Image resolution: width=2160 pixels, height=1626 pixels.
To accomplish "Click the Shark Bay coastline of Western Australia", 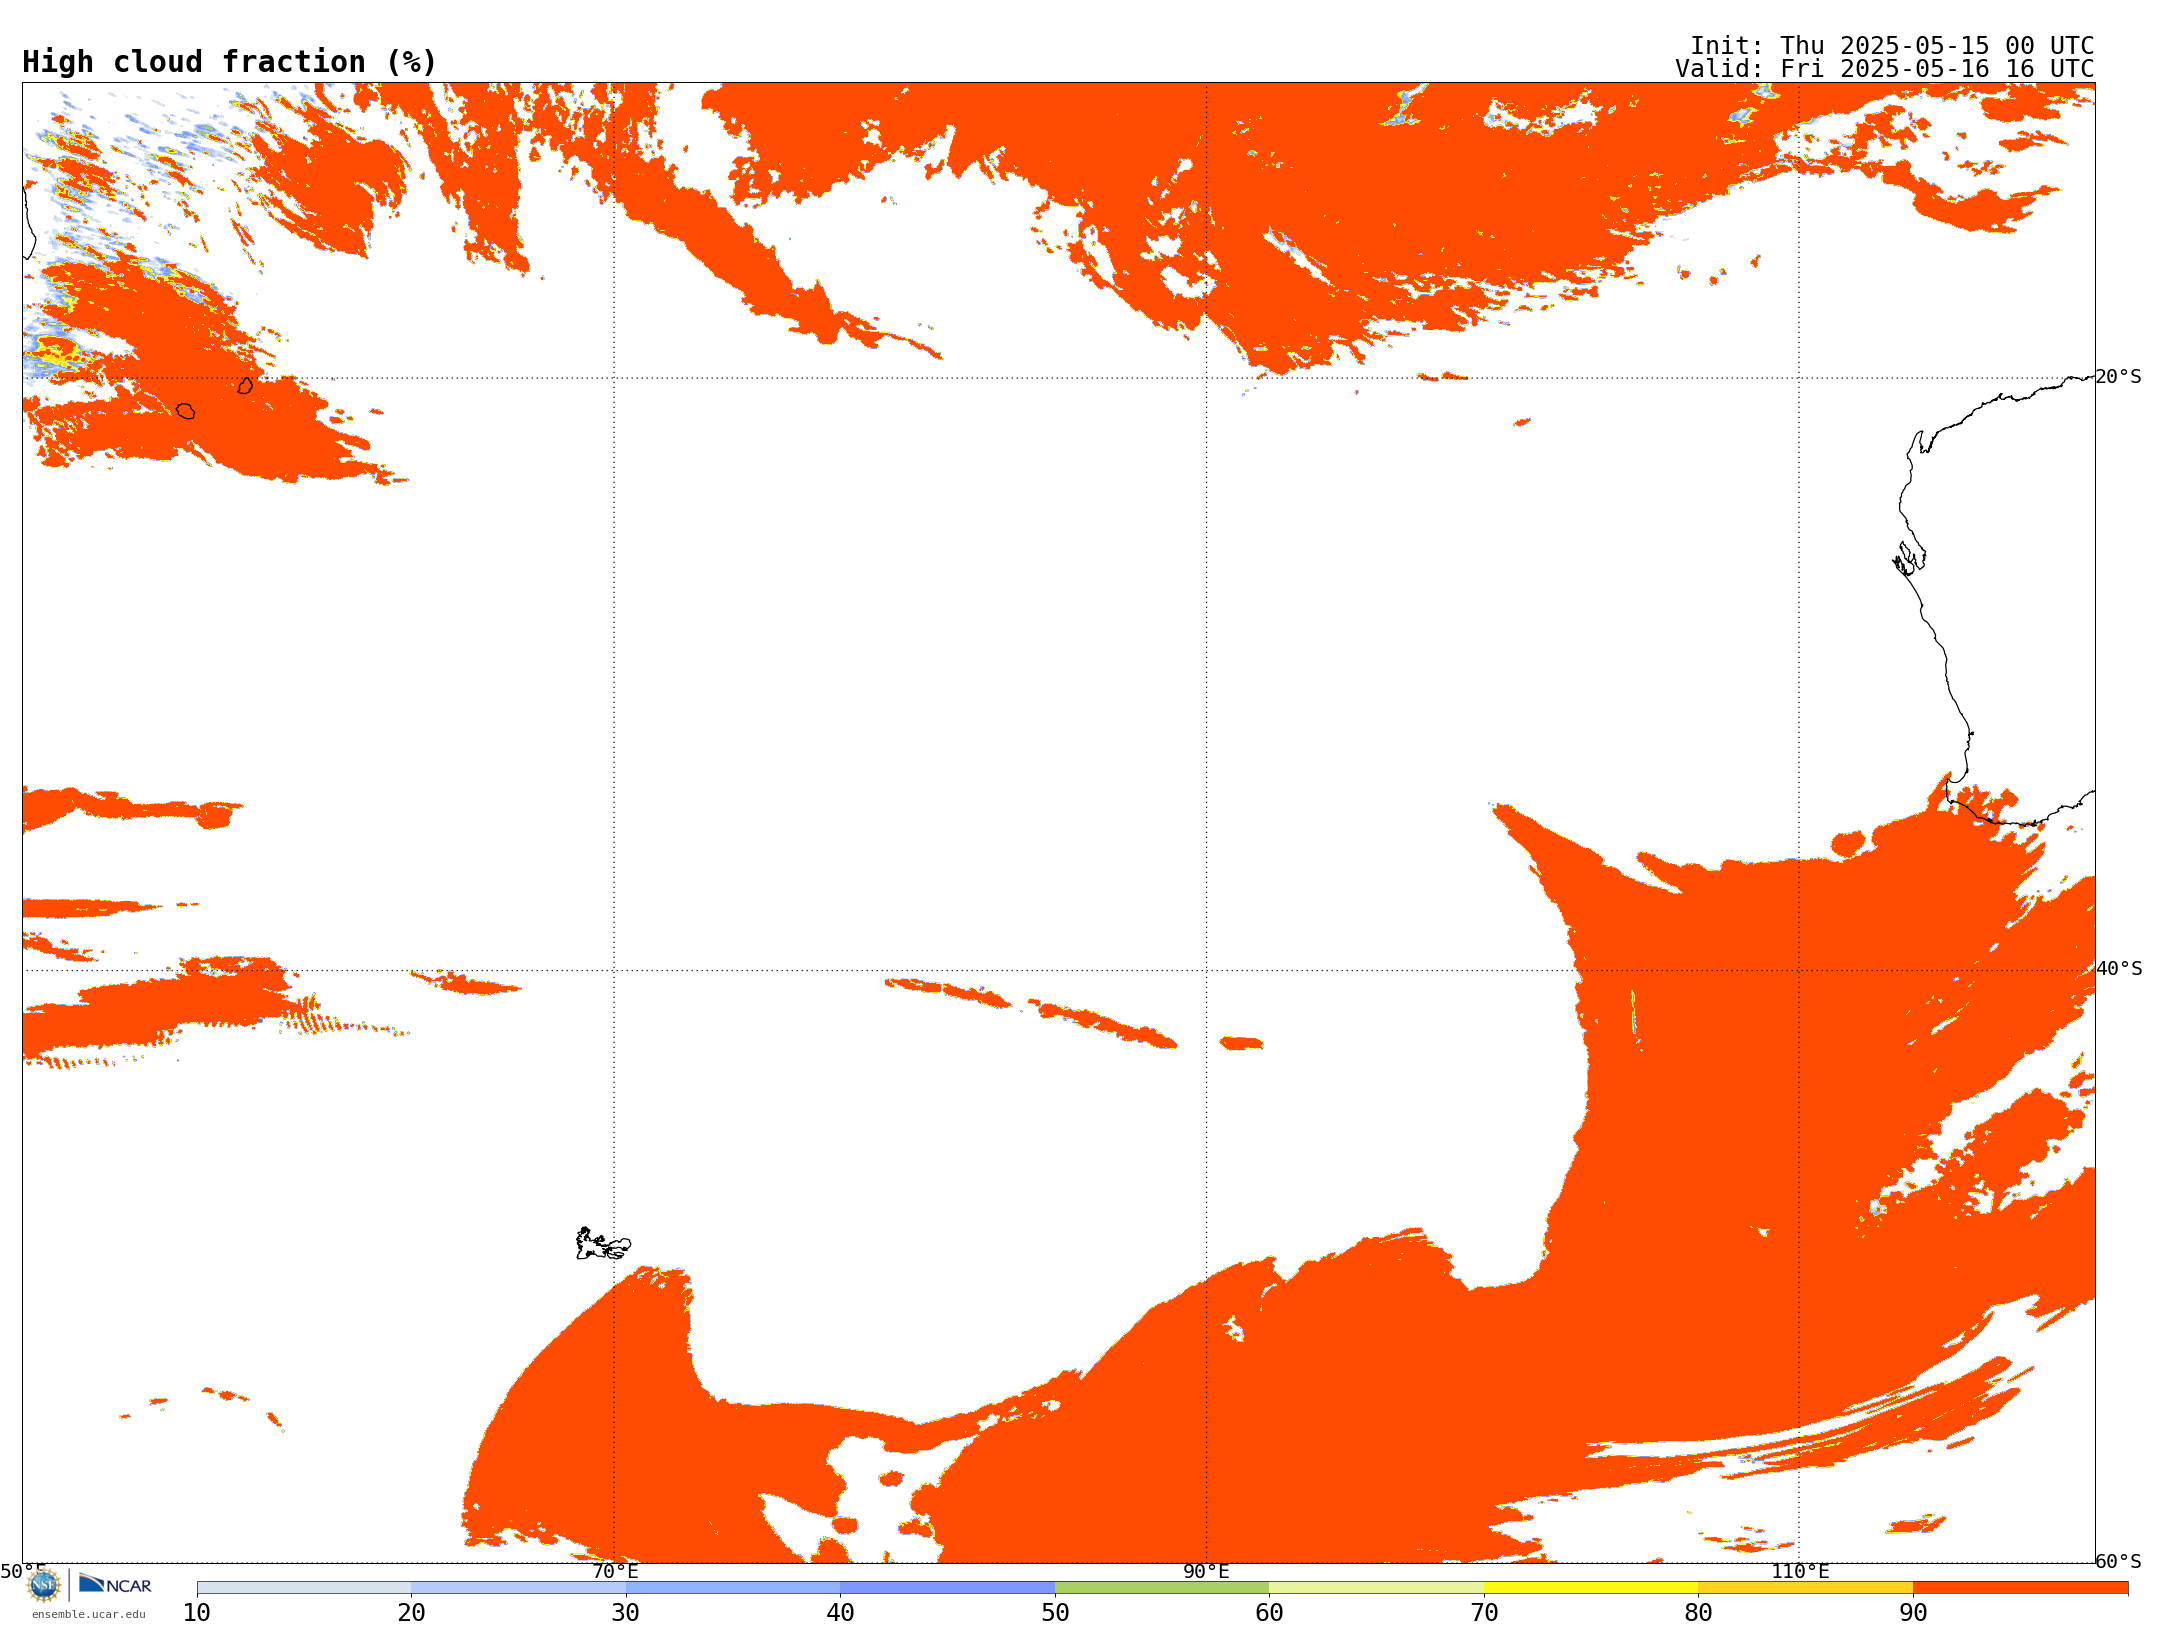I will coord(1909,559).
